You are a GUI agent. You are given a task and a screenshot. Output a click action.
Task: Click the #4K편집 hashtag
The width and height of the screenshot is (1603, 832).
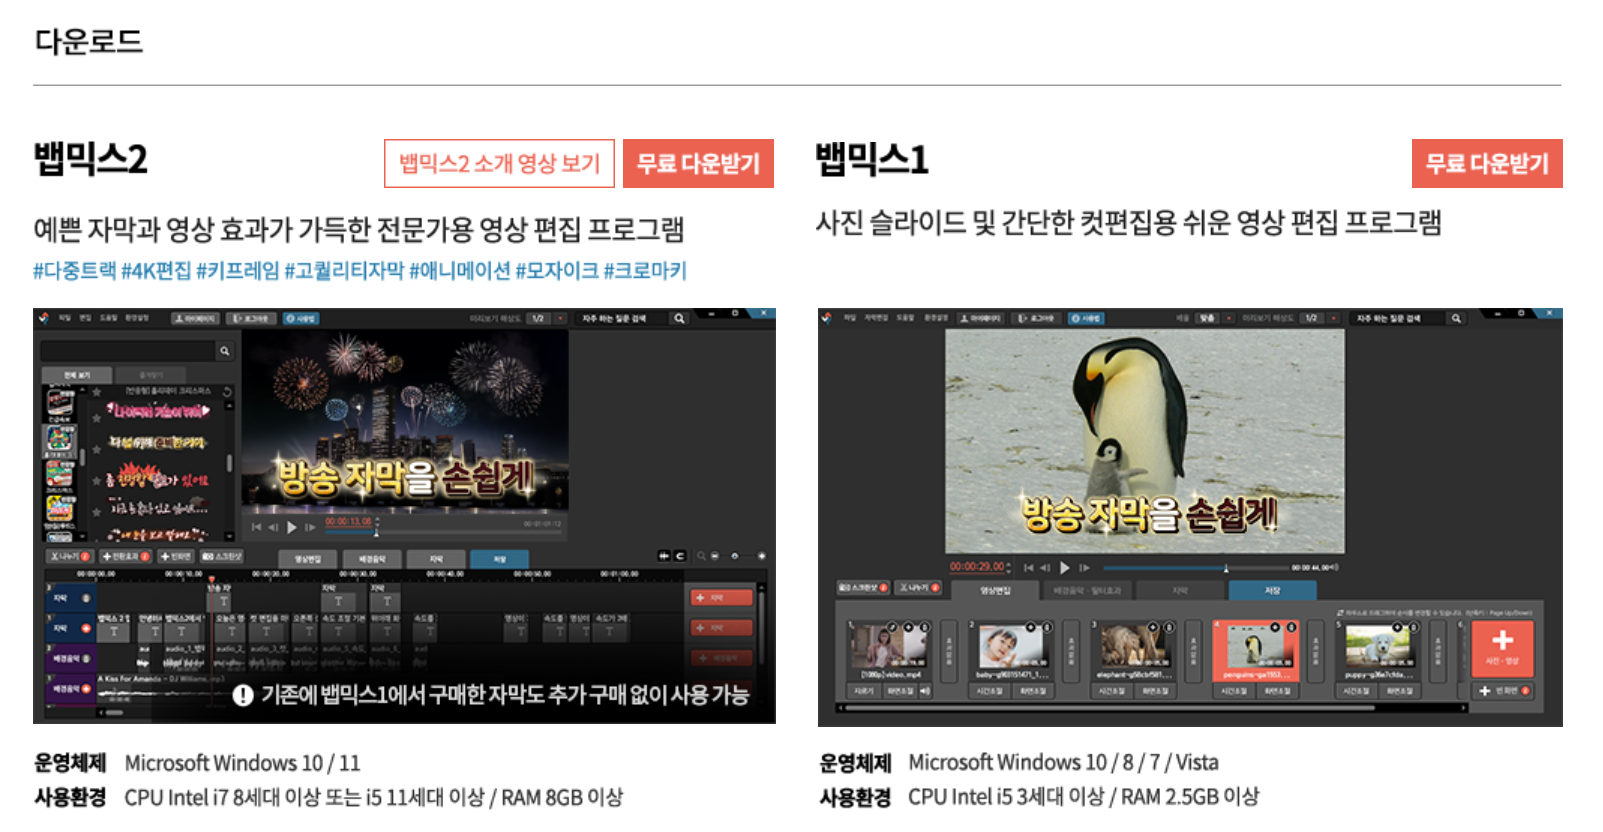(x=155, y=271)
